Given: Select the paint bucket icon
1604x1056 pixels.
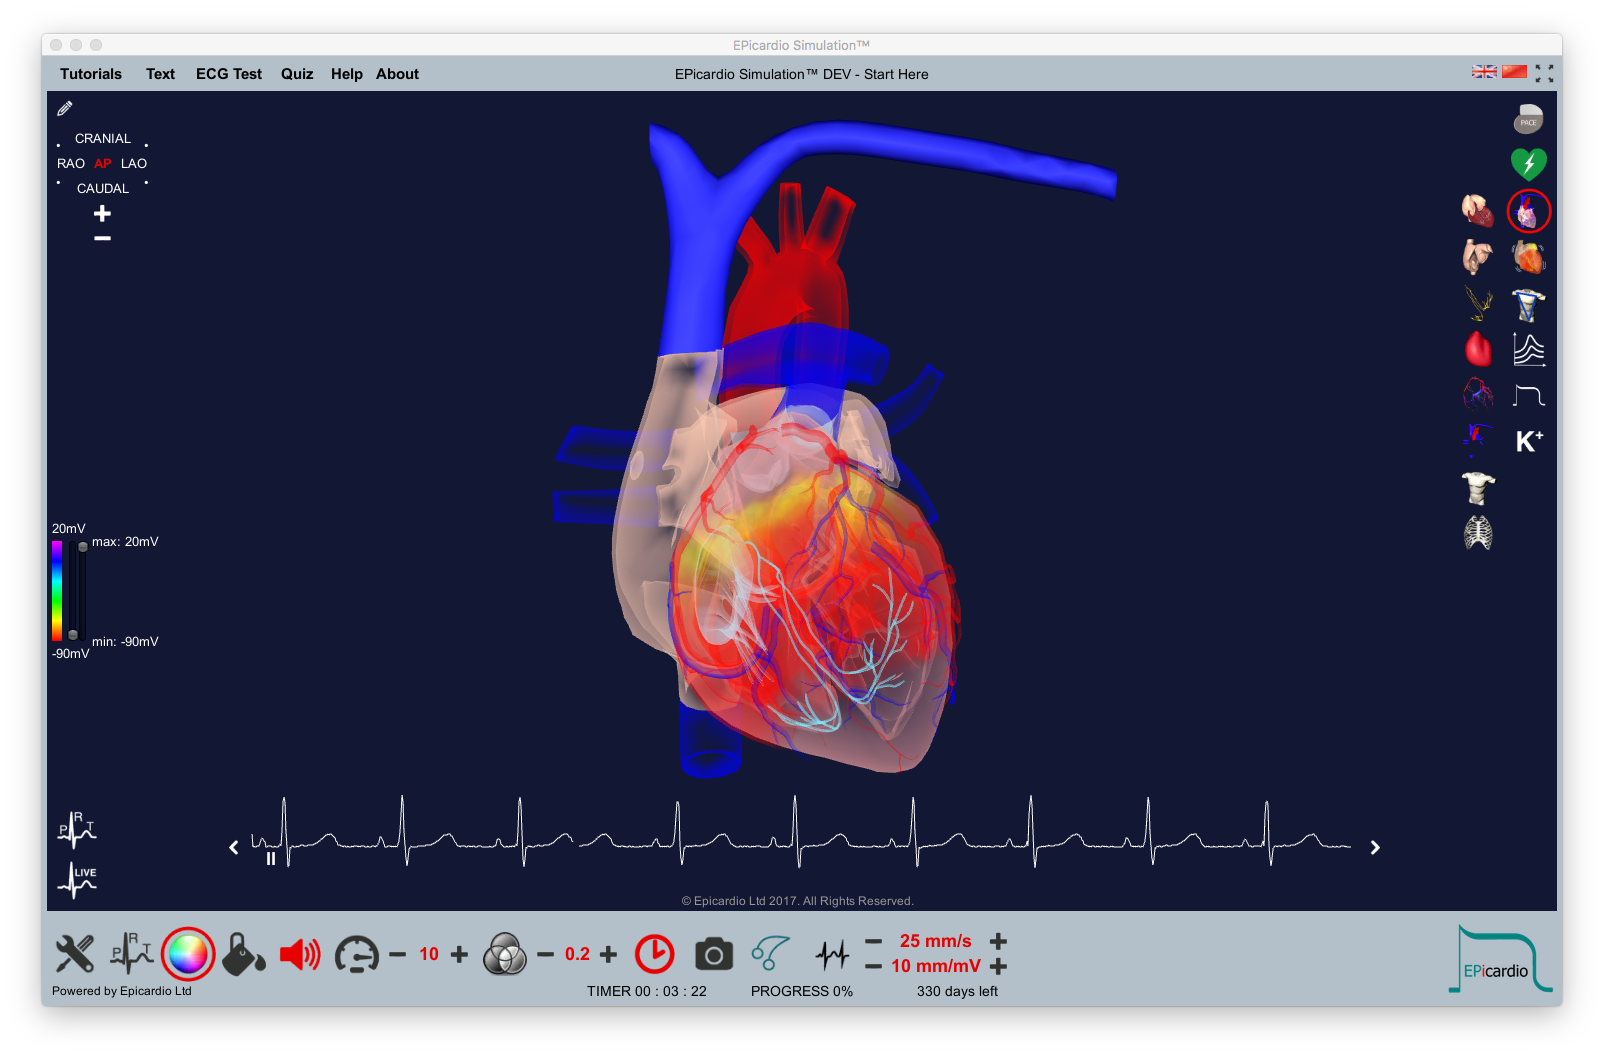Looking at the screenshot, I should pos(243,954).
